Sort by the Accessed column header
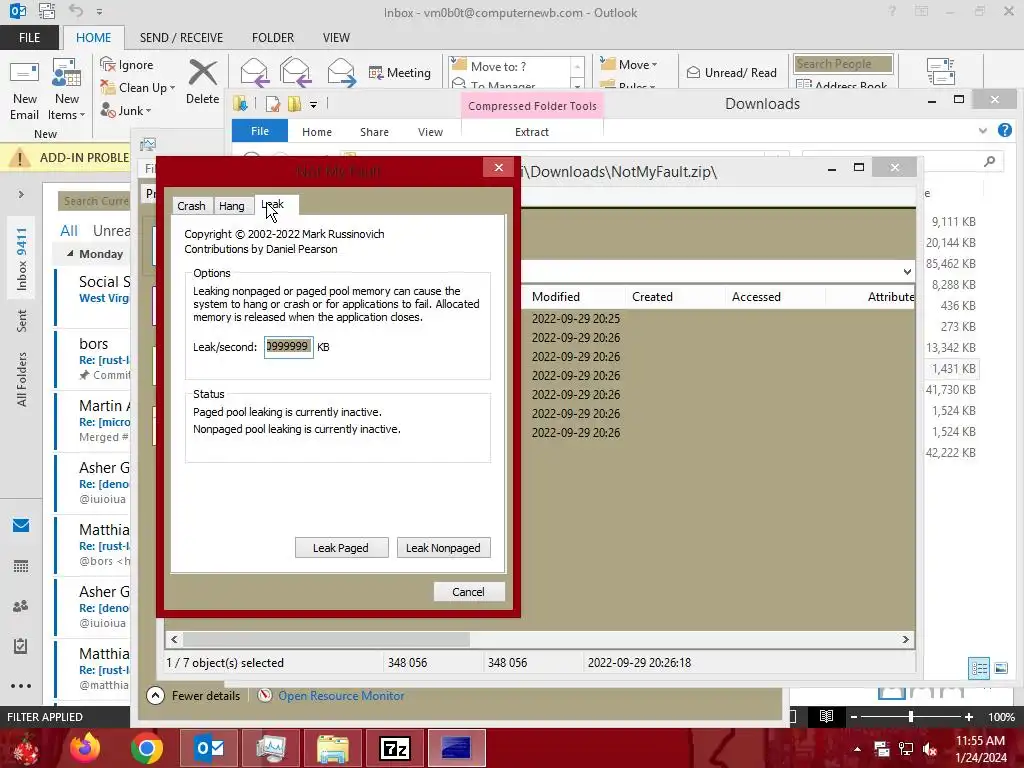 [x=756, y=296]
